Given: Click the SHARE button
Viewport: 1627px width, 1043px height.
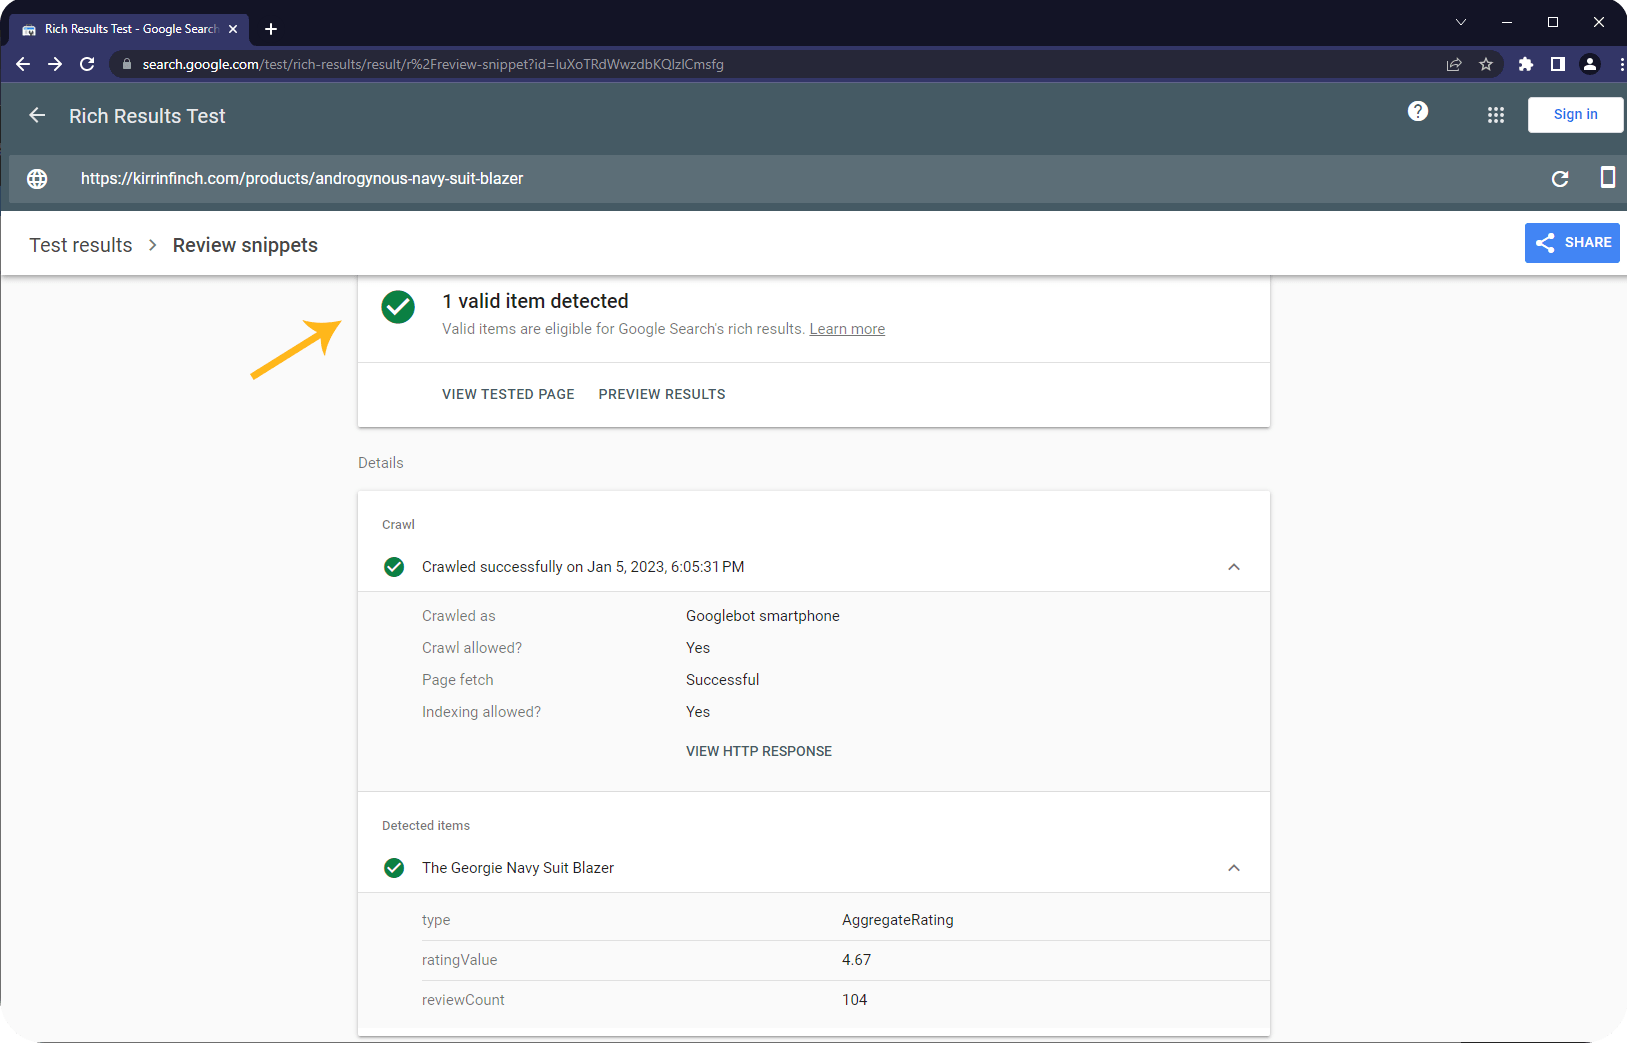Looking at the screenshot, I should point(1572,243).
